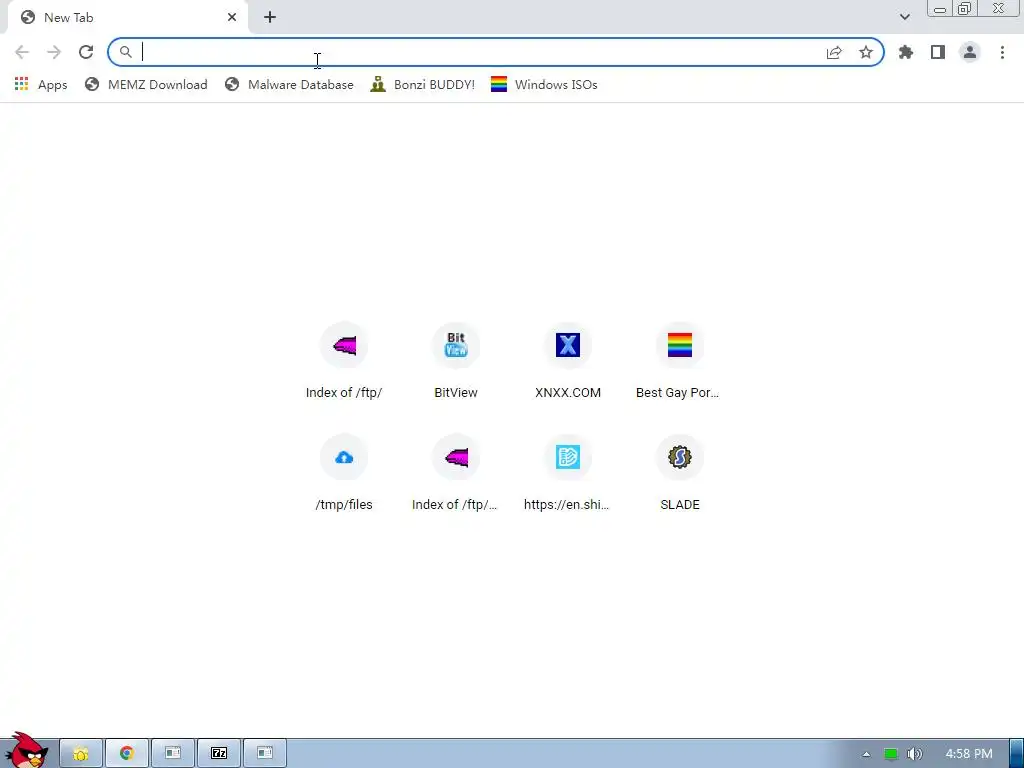
Task: Open MEMZ Download bookmark
Action: pyautogui.click(x=146, y=84)
